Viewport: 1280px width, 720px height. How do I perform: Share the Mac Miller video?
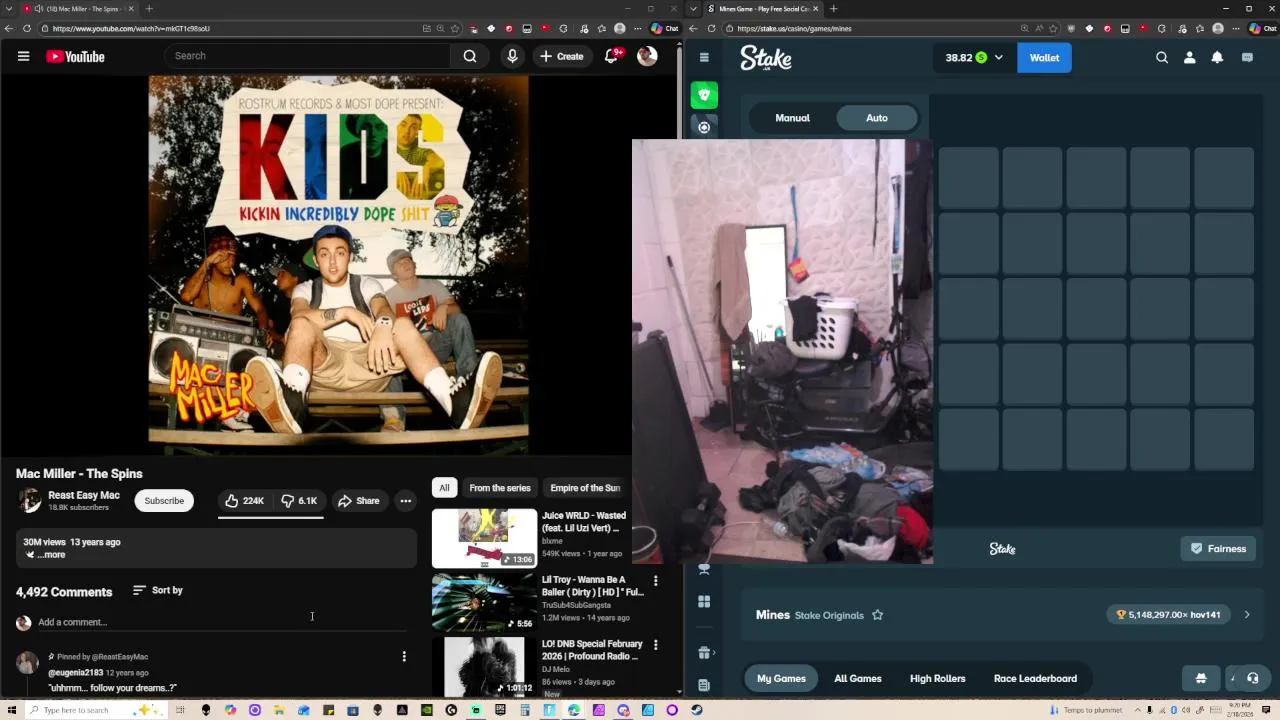pyautogui.click(x=358, y=500)
